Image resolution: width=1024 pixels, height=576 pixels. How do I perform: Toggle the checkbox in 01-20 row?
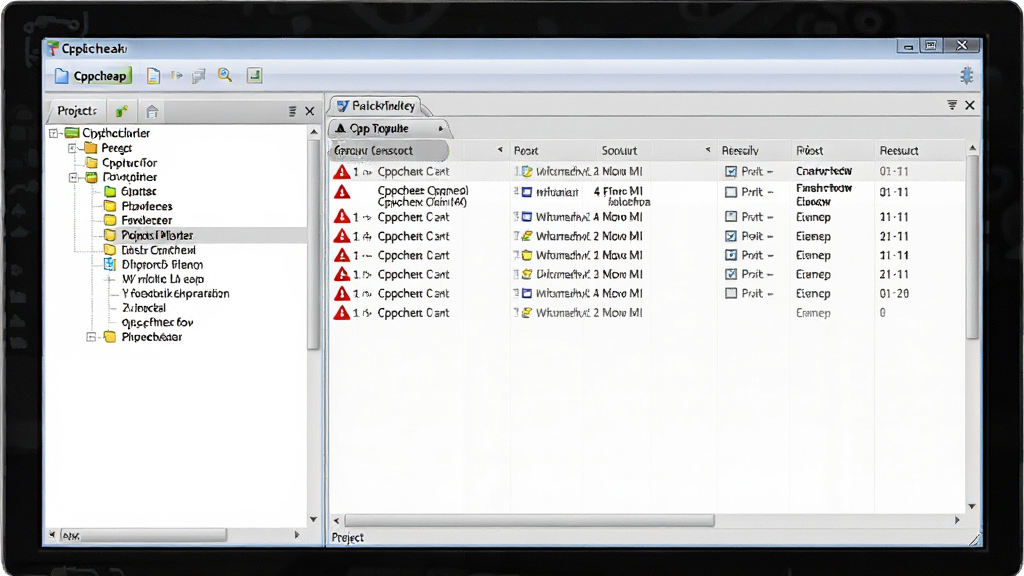pyautogui.click(x=731, y=294)
